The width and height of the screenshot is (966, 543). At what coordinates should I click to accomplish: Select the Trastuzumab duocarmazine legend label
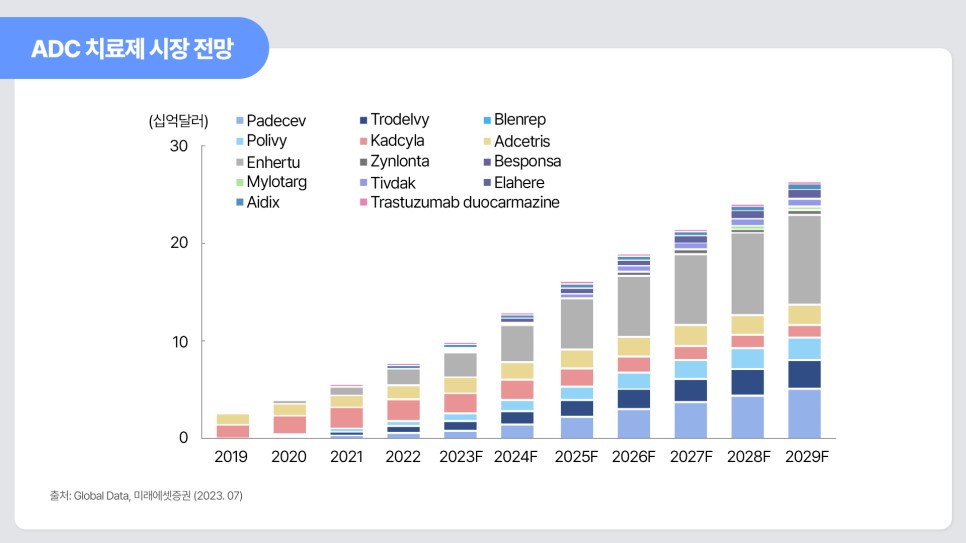click(x=465, y=202)
